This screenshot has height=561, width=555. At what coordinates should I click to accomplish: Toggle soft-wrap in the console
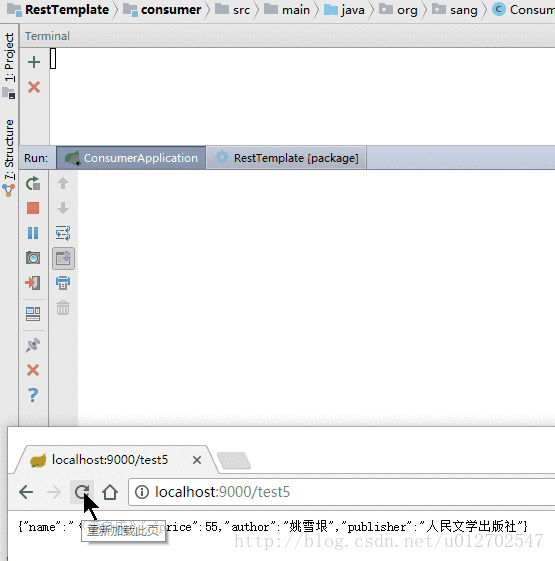(63, 233)
